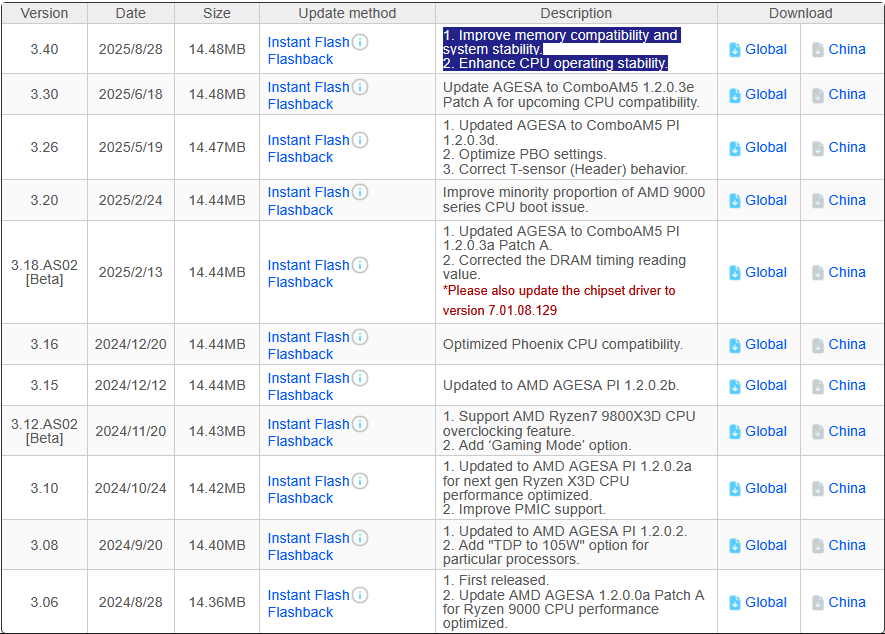Open the Instant Flash link for version 3.26
This screenshot has width=885, height=634.
point(308,140)
